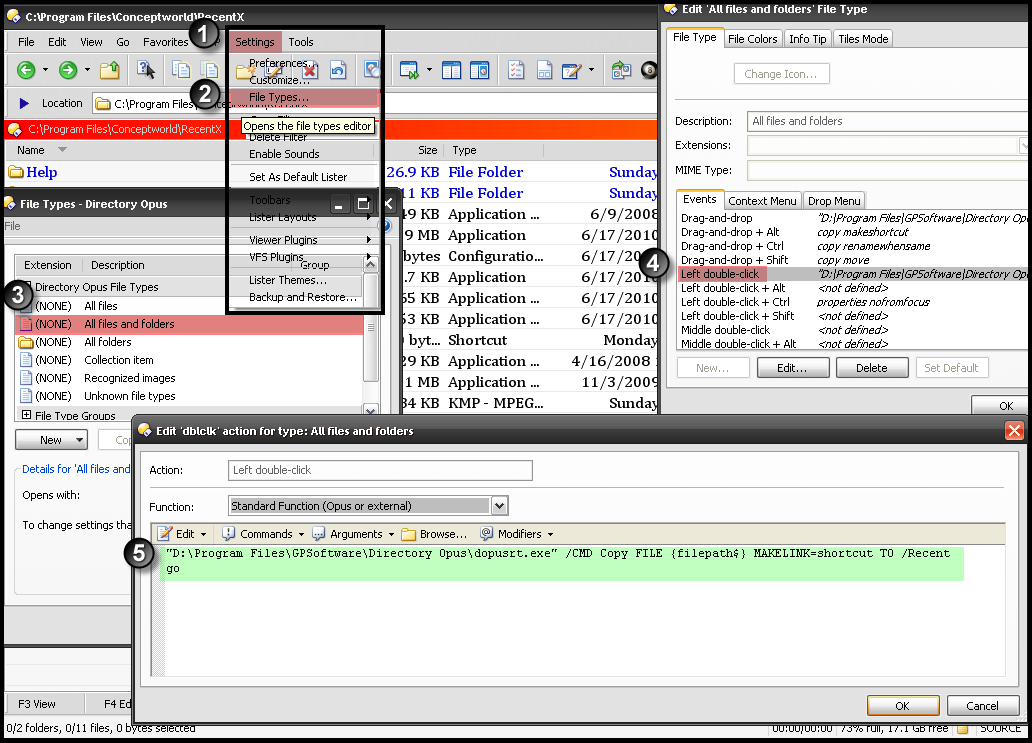Click the Delete button in Edit File Type
The image size is (1032, 743).
(x=872, y=368)
